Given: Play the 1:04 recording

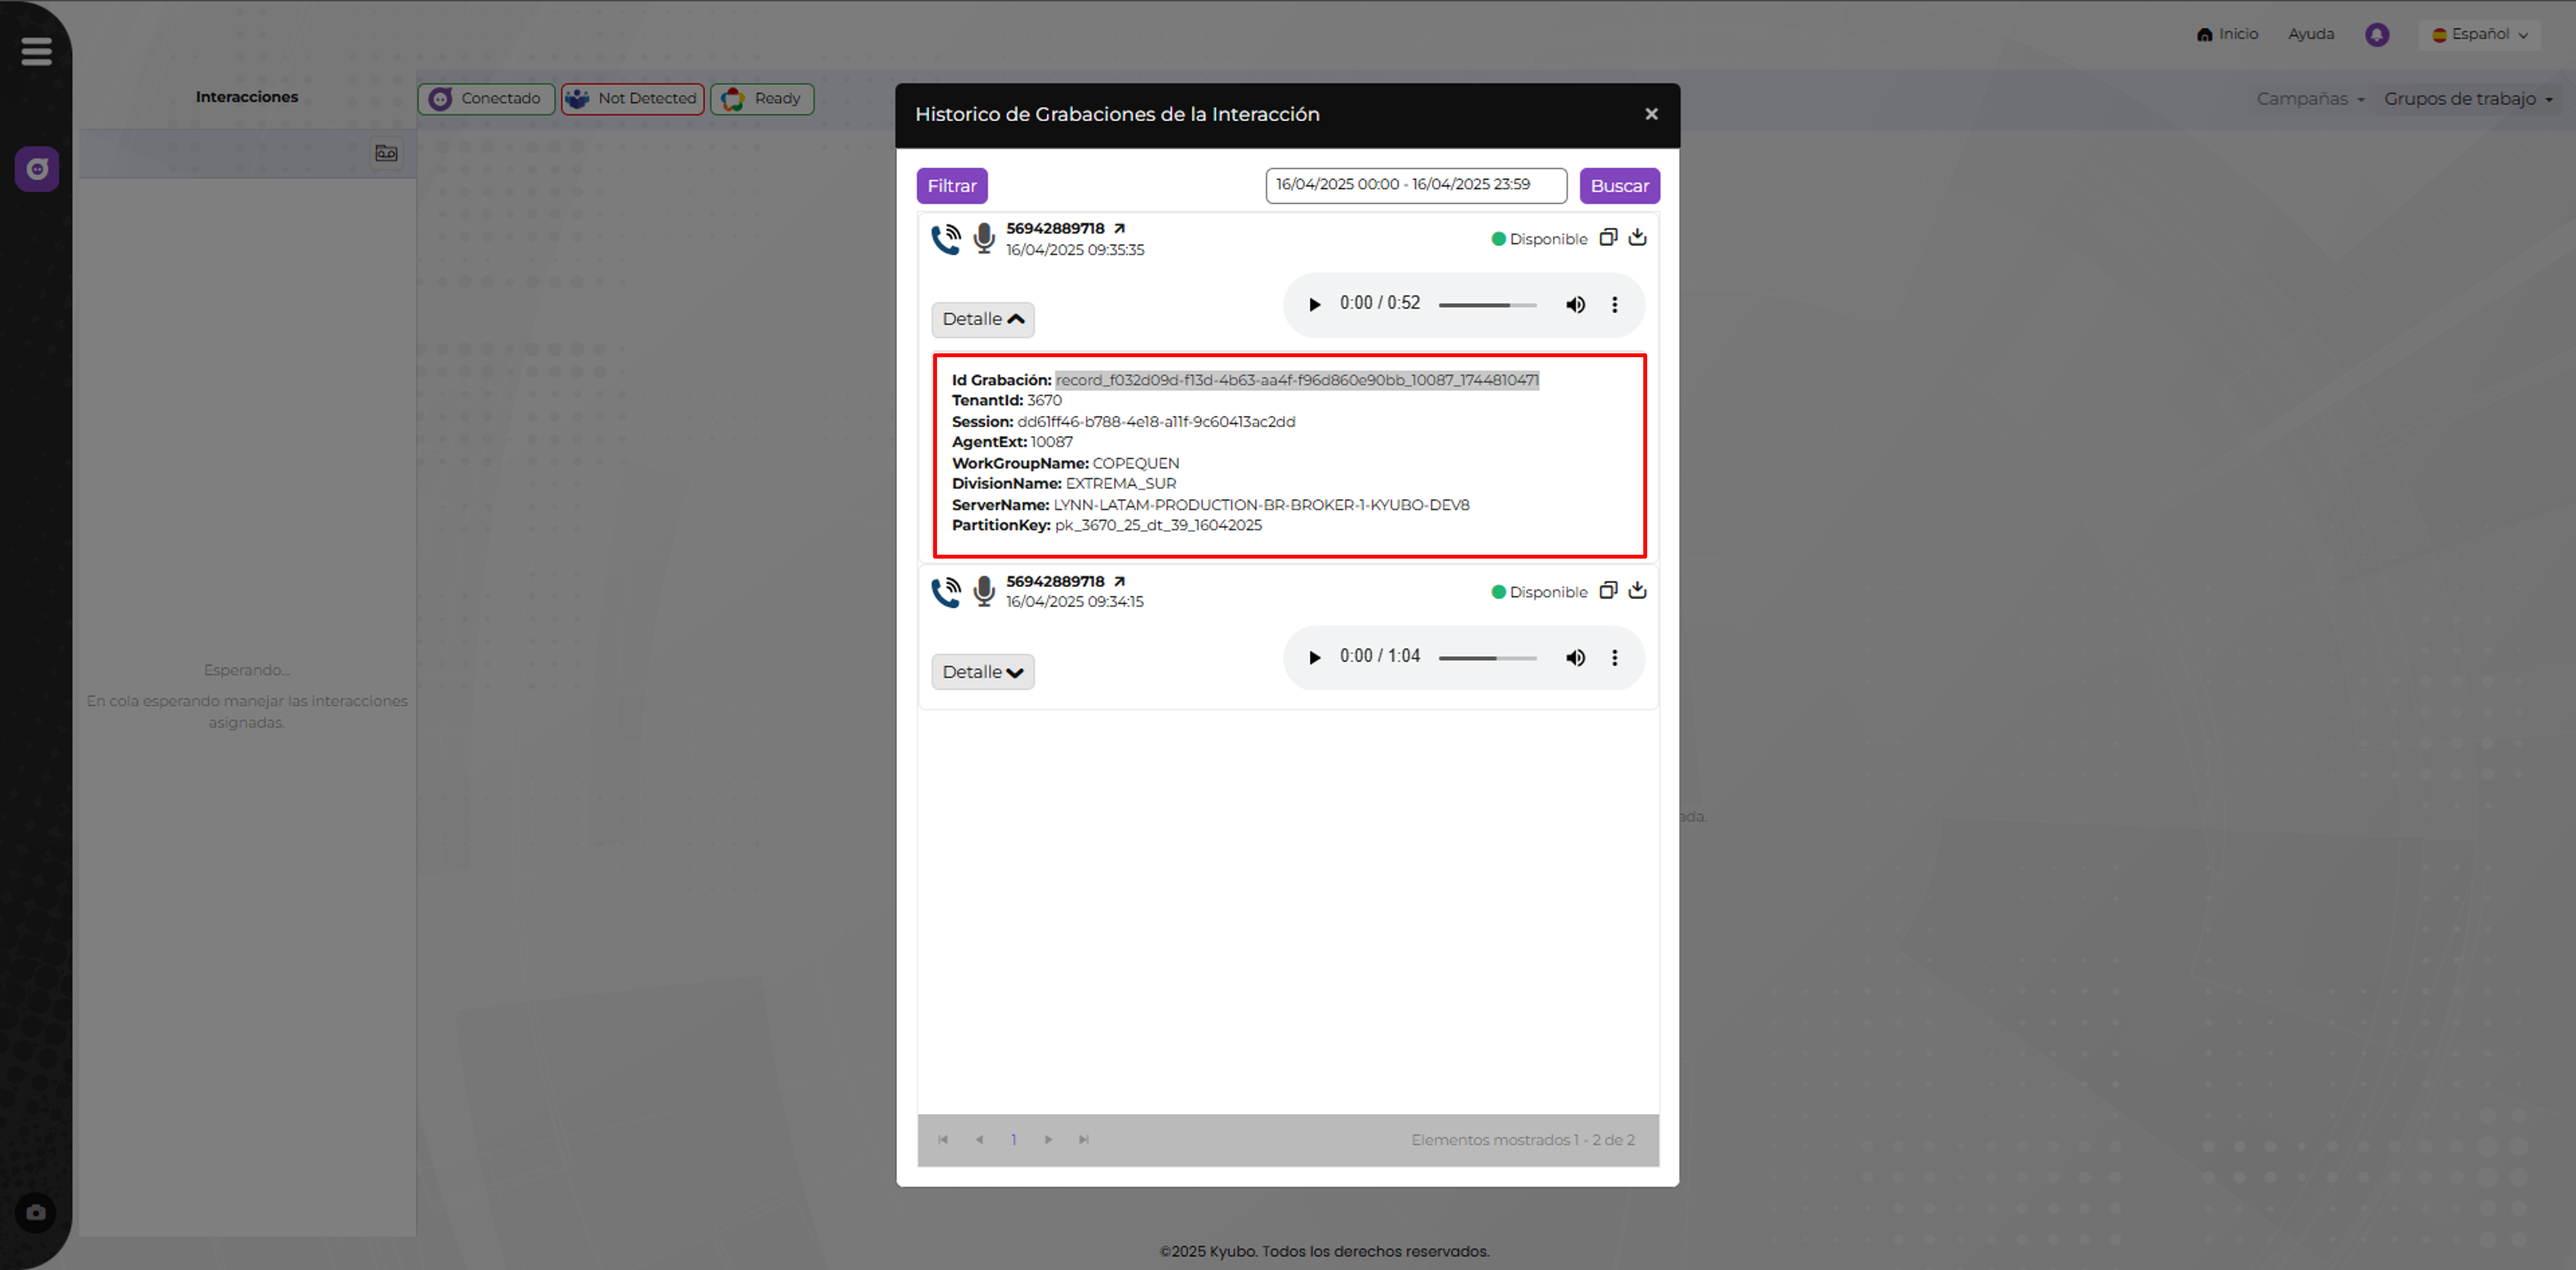Looking at the screenshot, I should point(1314,657).
